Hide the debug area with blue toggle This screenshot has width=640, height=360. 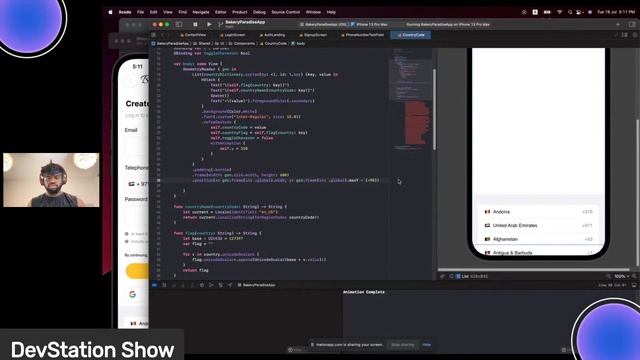[x=154, y=285]
